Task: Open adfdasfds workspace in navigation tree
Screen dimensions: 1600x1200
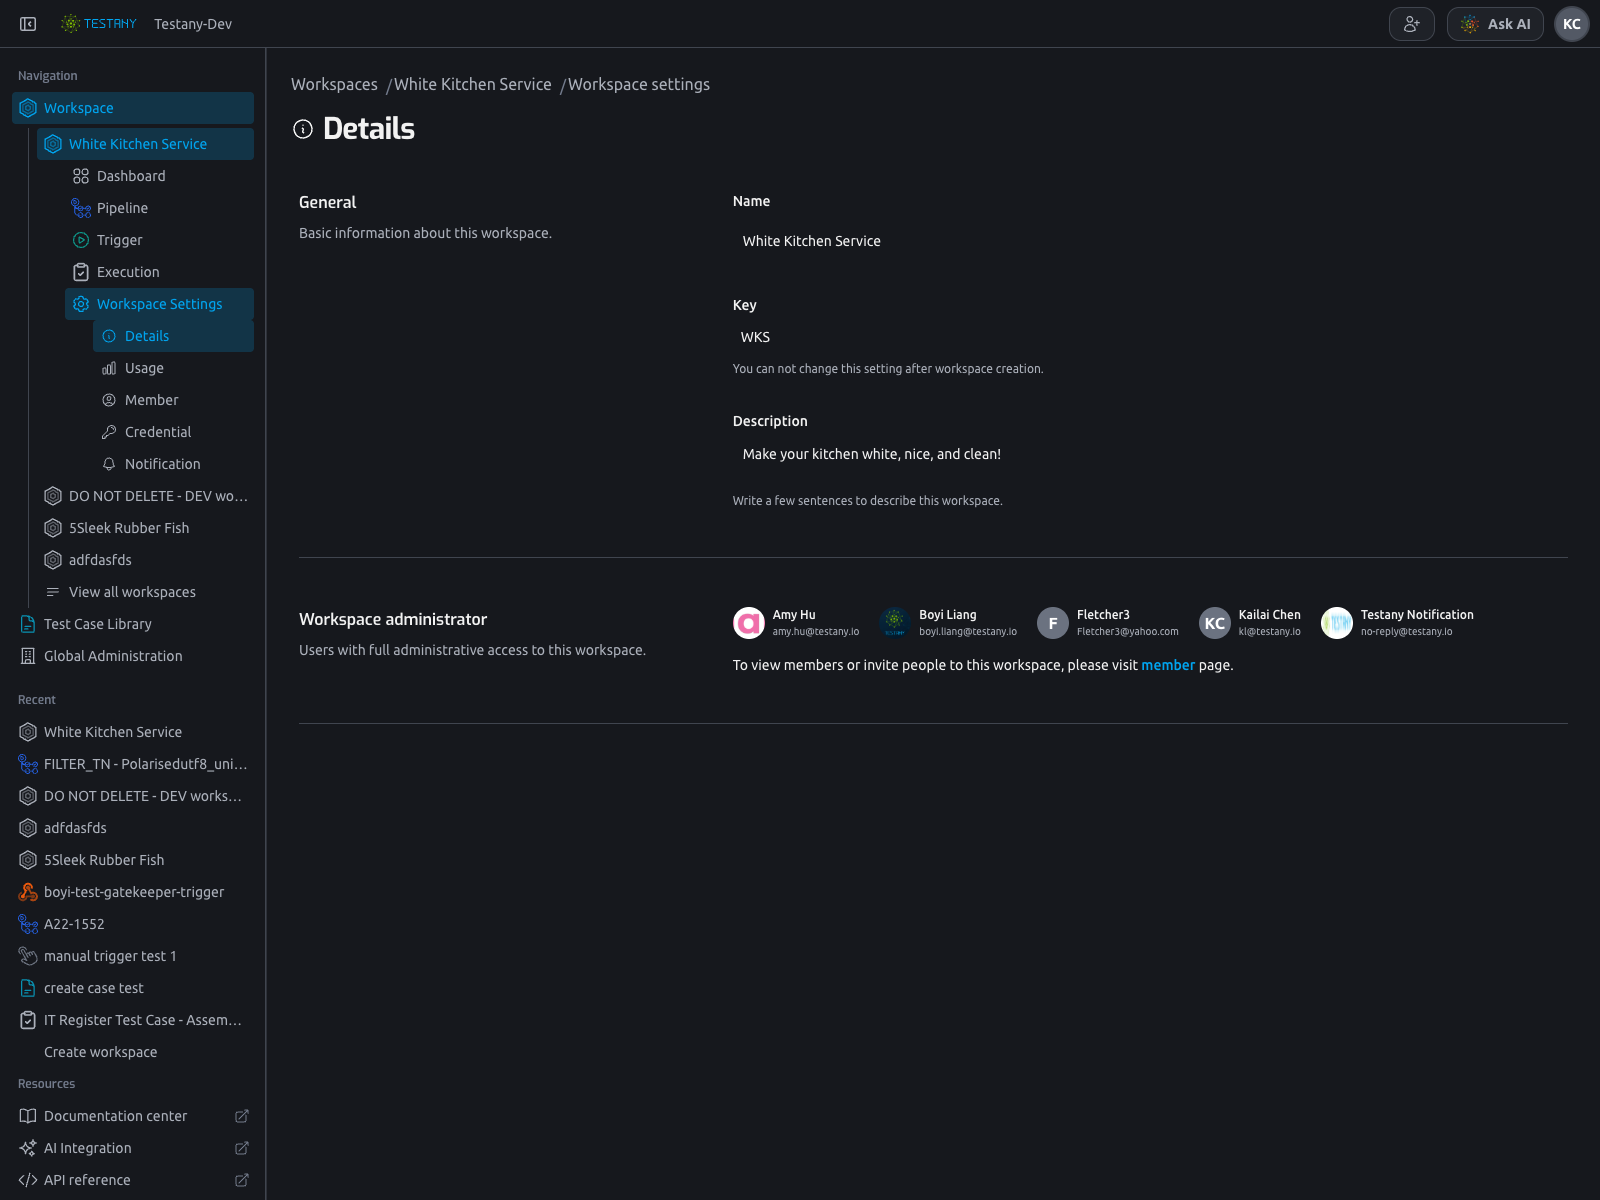Action: (x=145, y=560)
